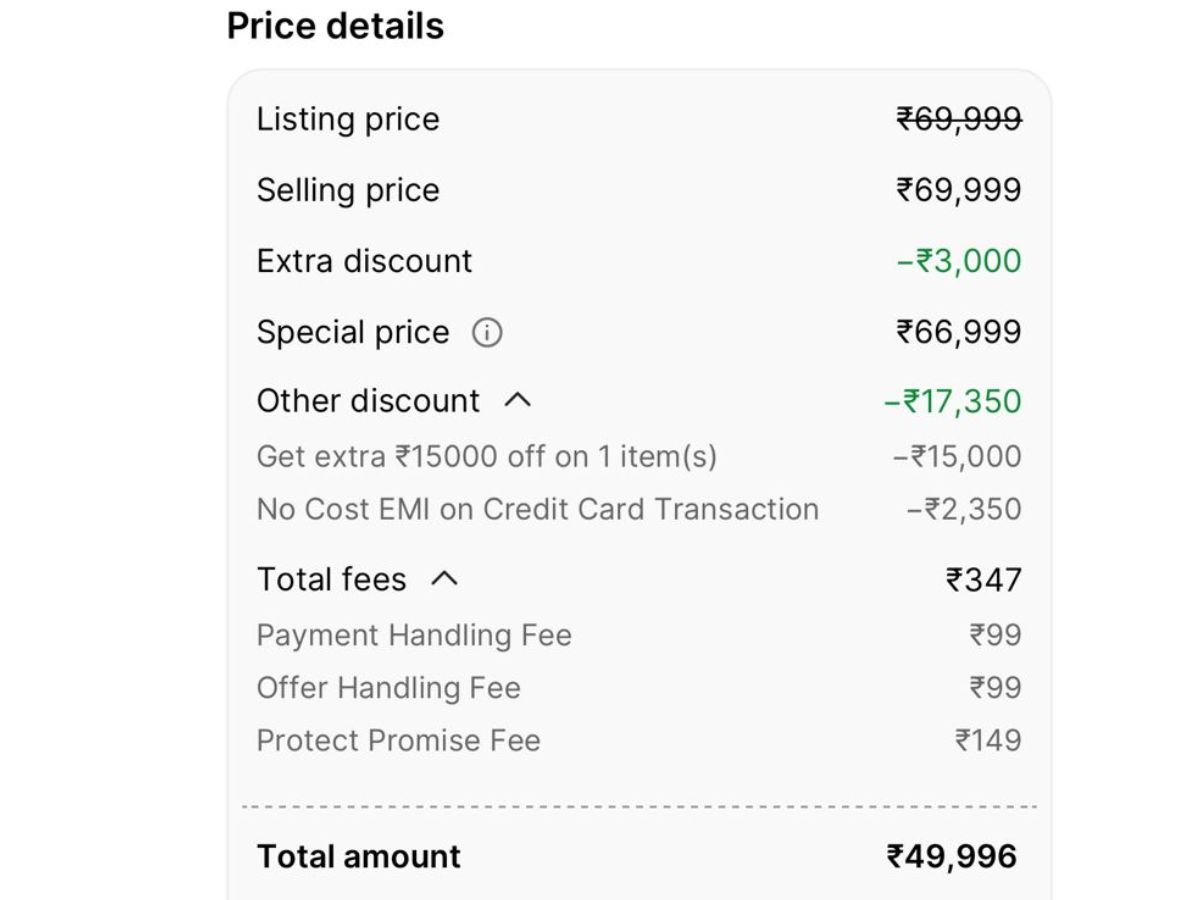Click the Price details heading
This screenshot has width=1200, height=900.
pos(335,26)
